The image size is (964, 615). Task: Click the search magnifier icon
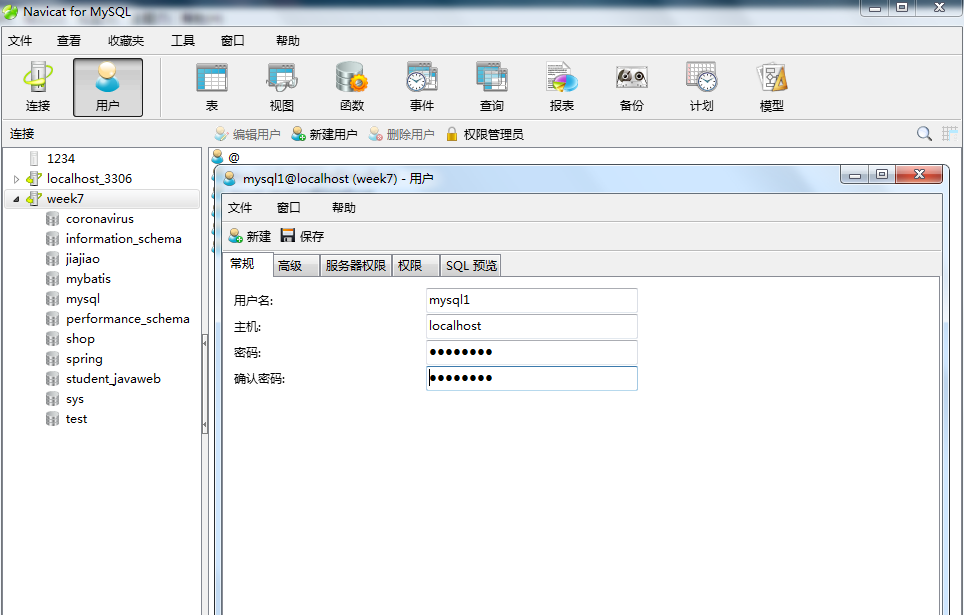(x=924, y=133)
